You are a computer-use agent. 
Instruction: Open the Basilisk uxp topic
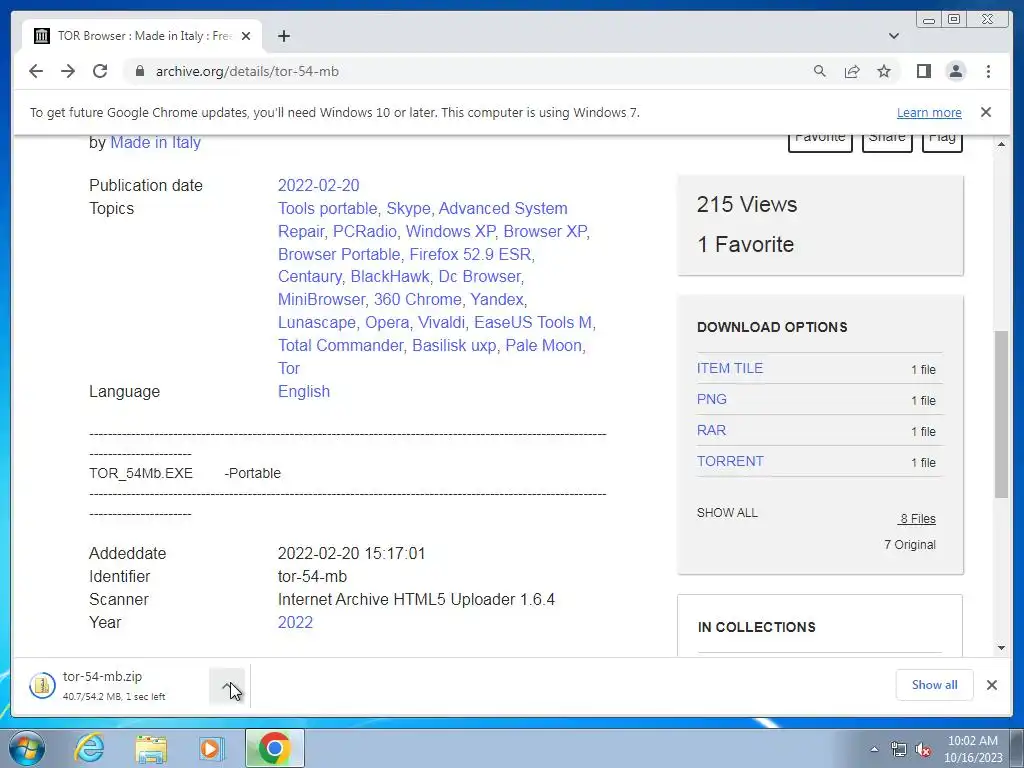[454, 345]
